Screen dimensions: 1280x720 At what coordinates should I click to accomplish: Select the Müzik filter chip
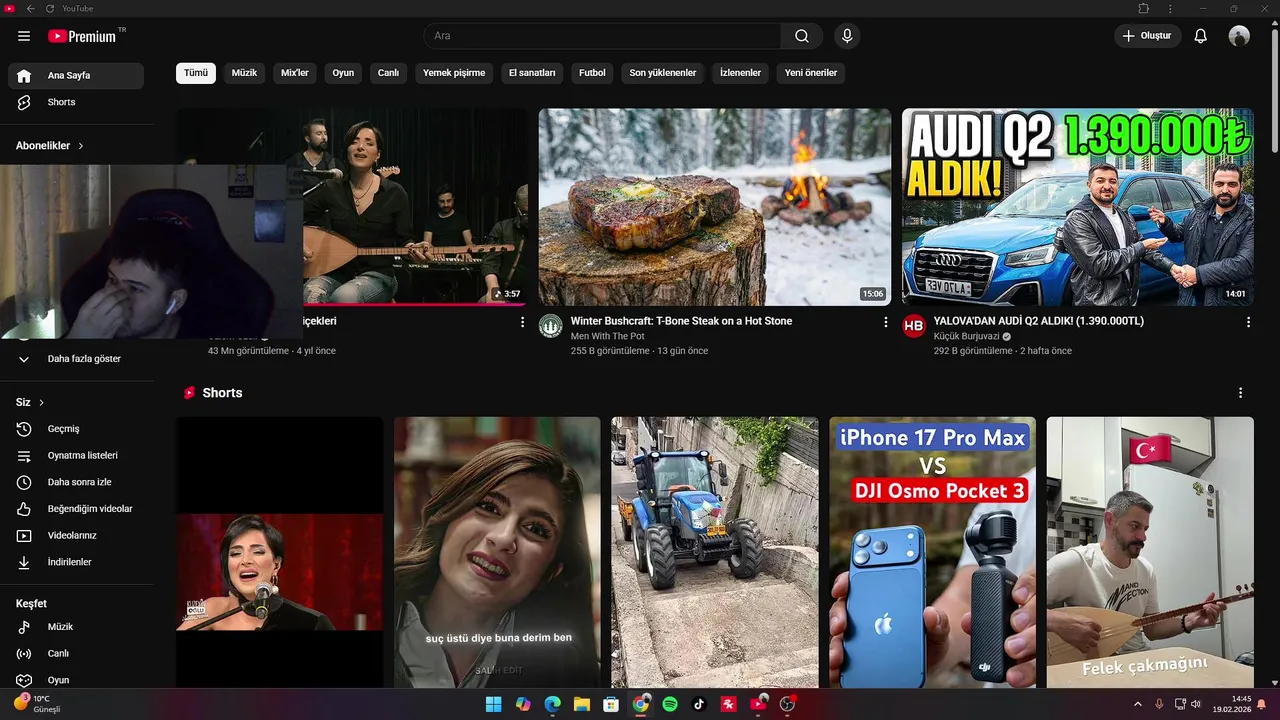coord(244,73)
